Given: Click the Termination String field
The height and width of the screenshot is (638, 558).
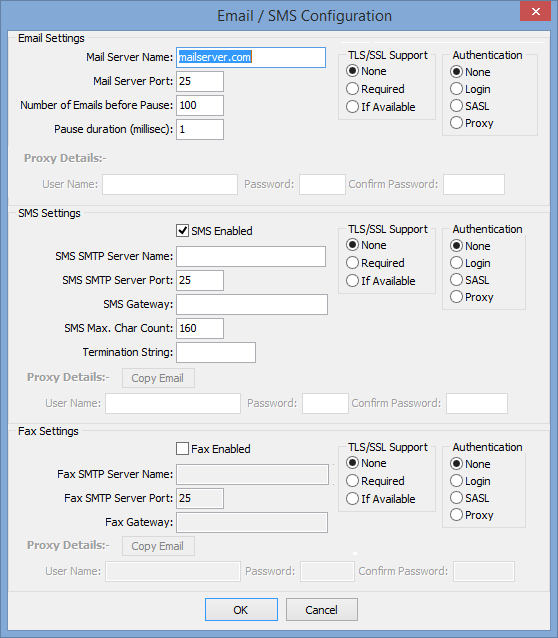Looking at the screenshot, I should [216, 352].
